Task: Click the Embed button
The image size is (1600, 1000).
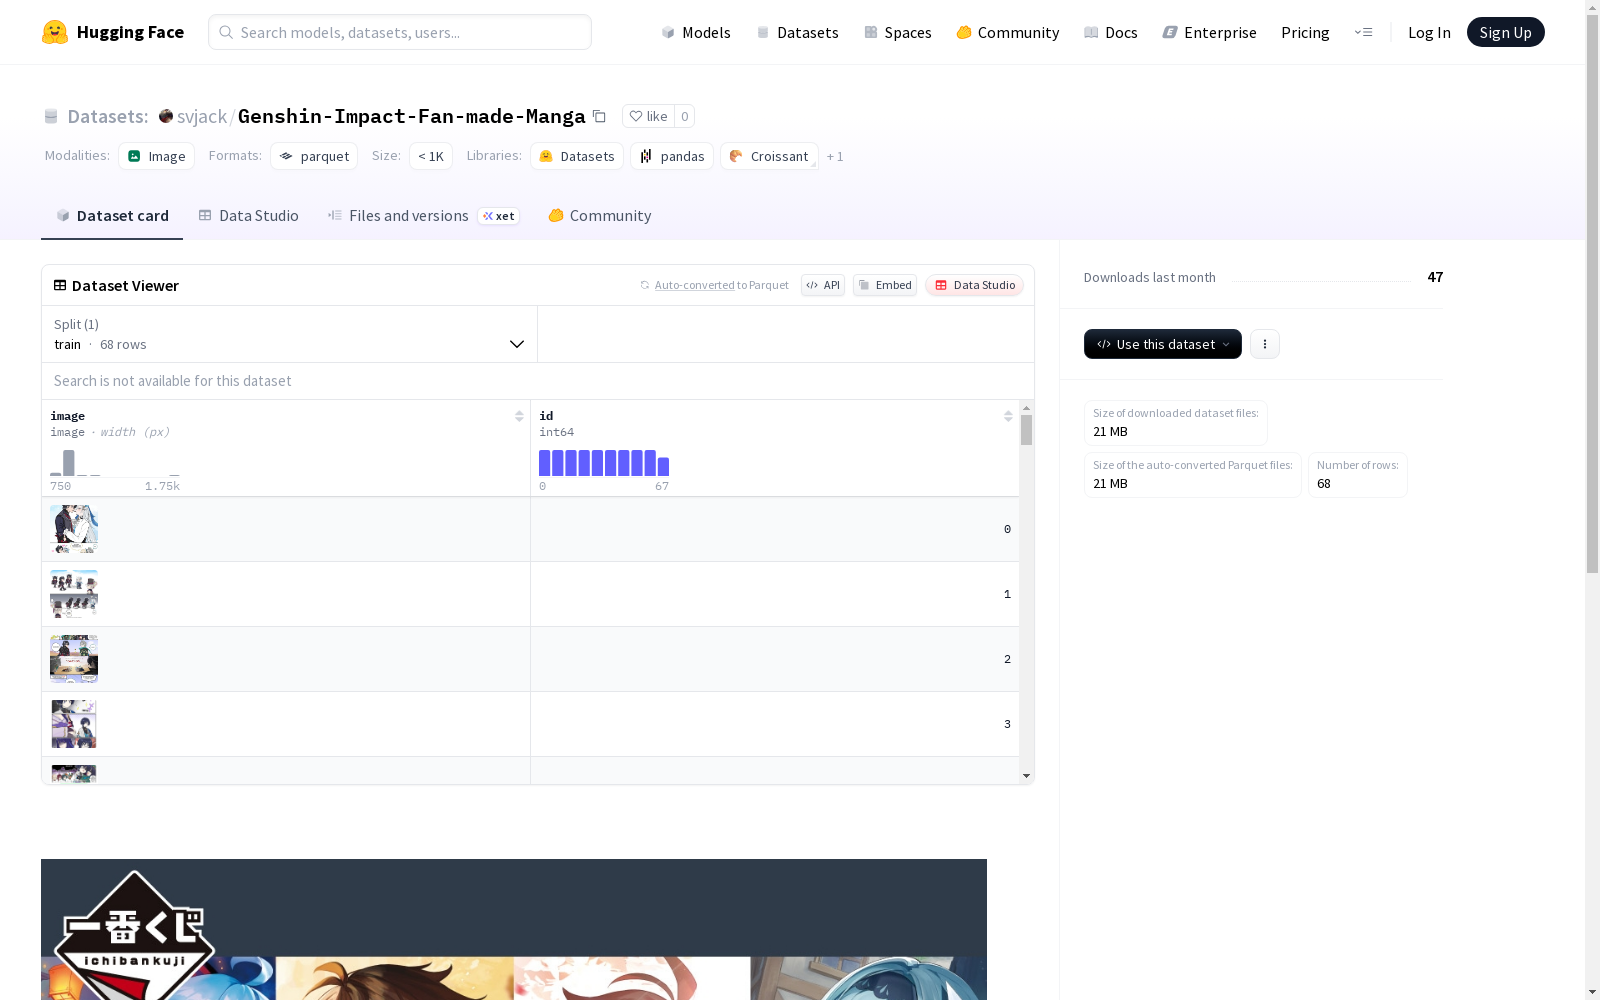Action: tap(885, 285)
